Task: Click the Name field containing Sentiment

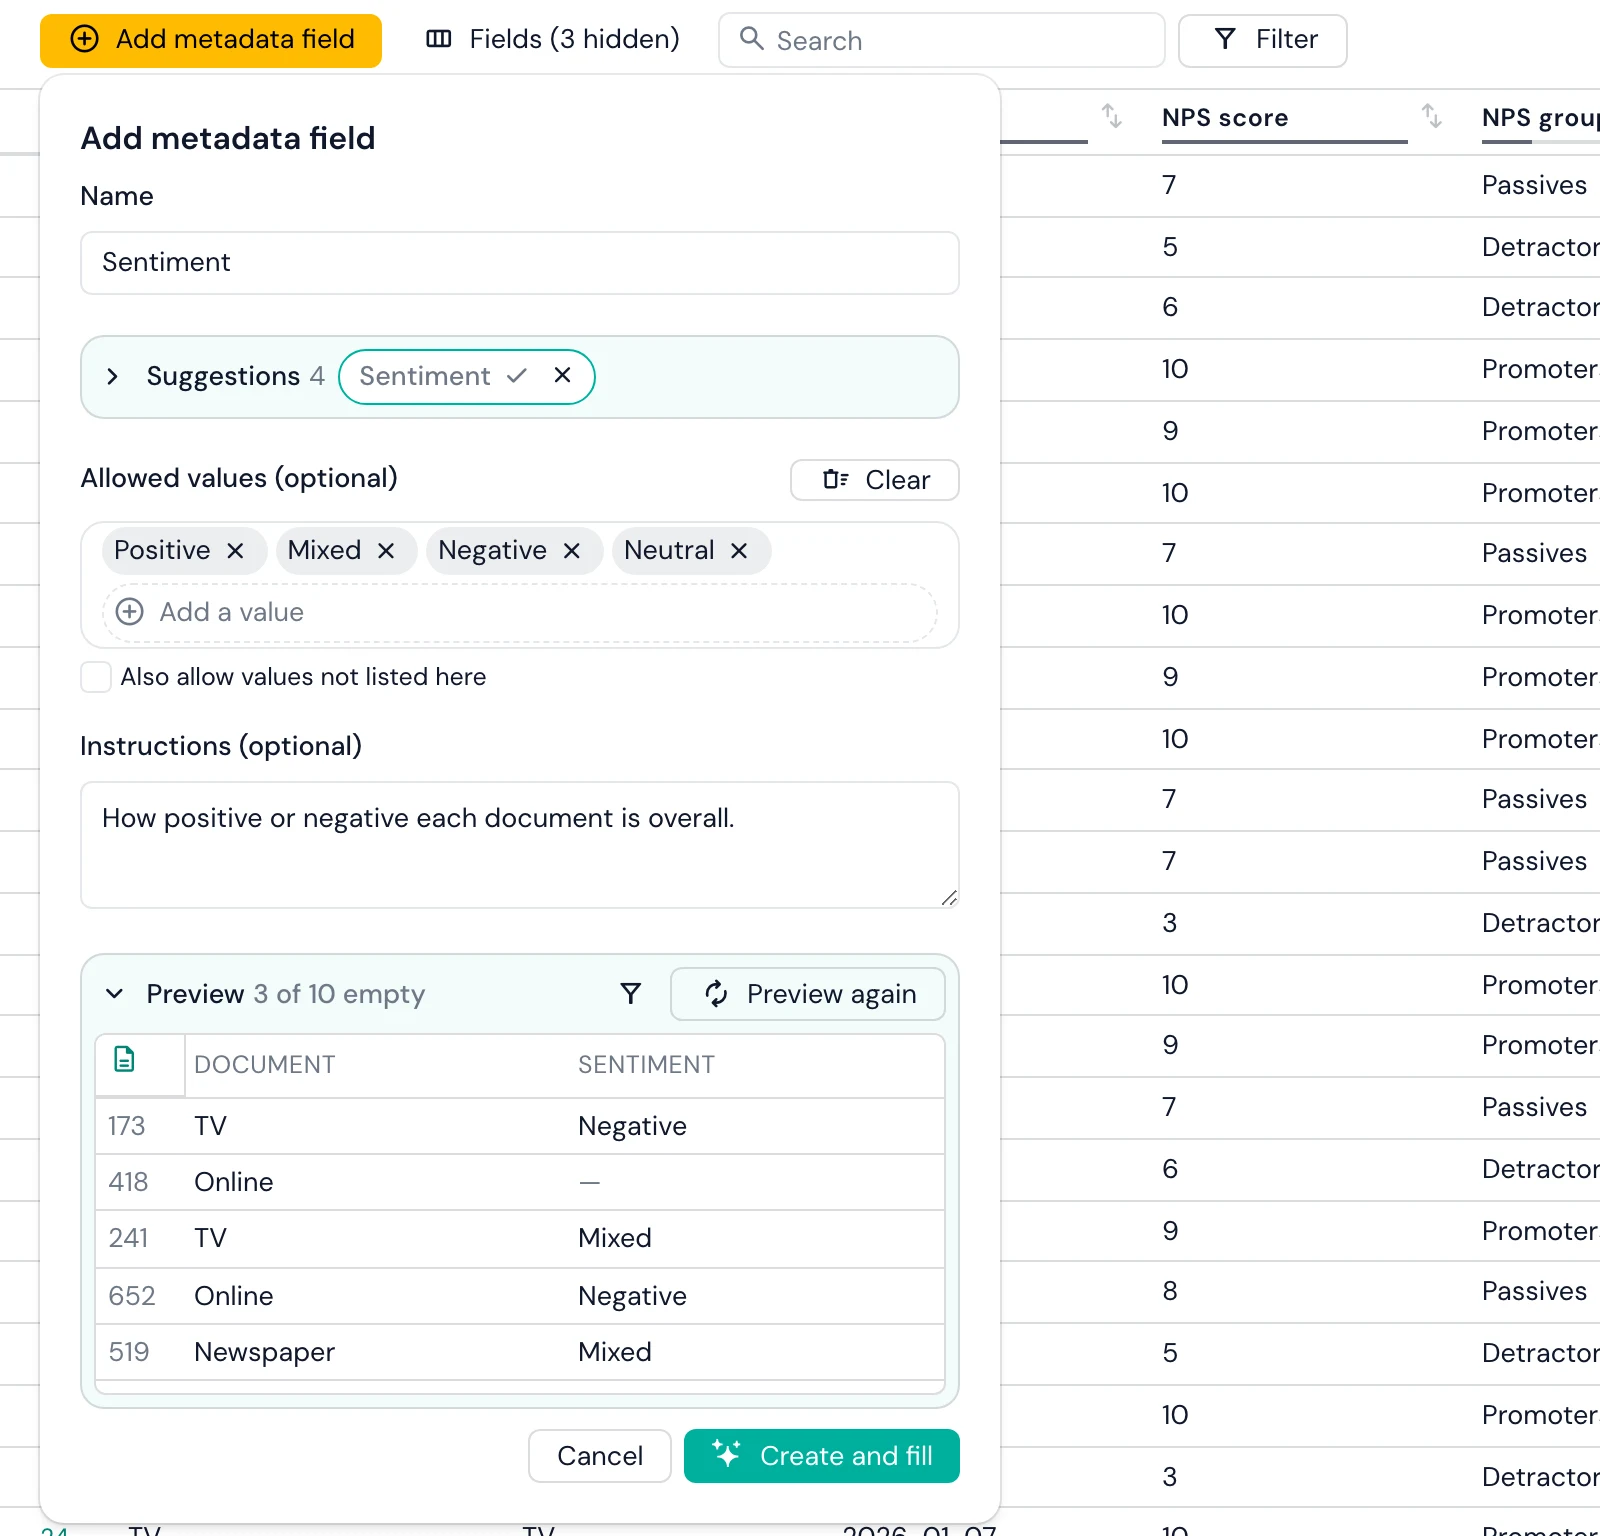Action: (520, 263)
